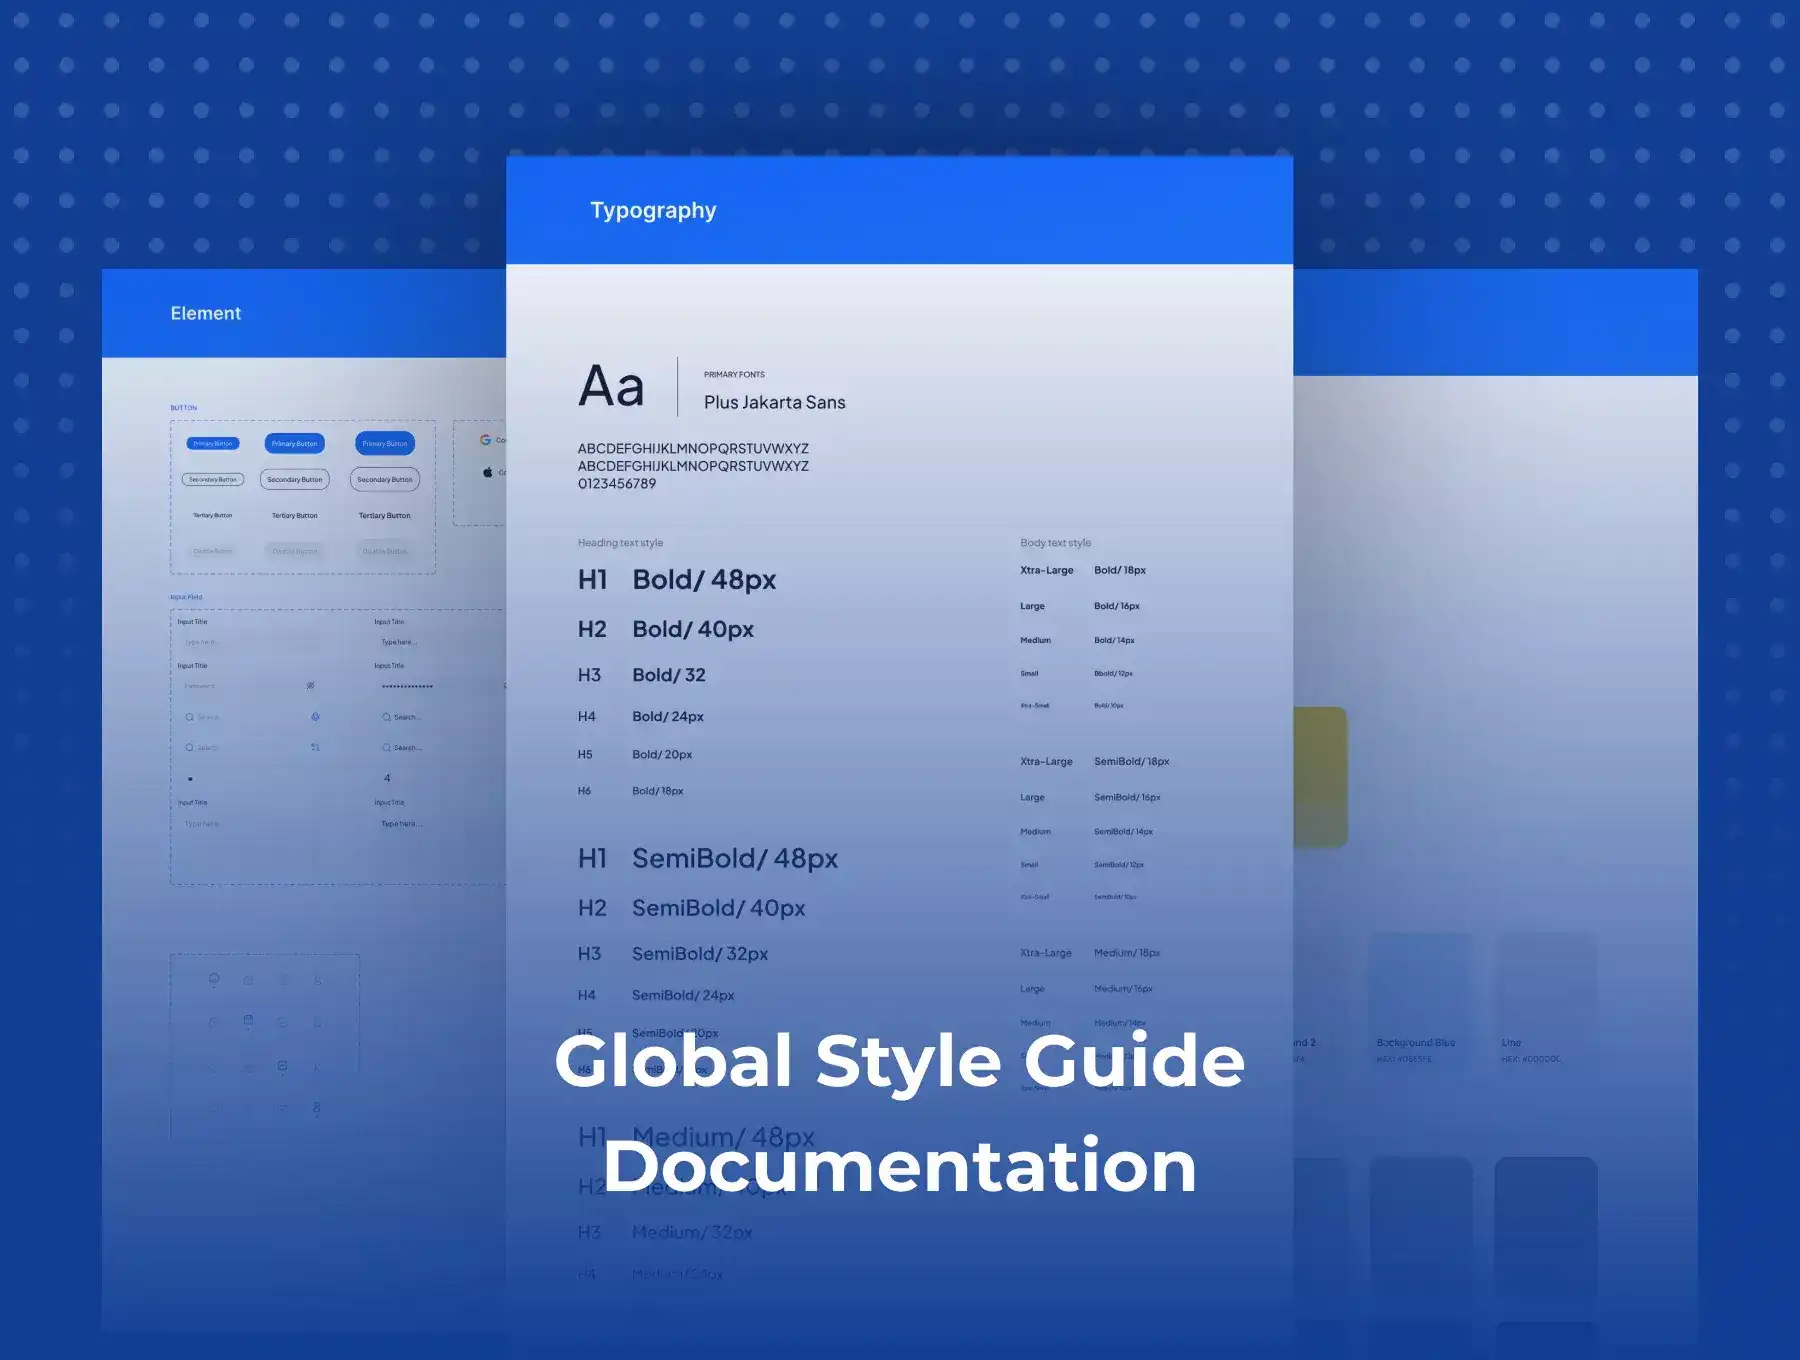Select the highlighted user icon at grid bottom

317,1107
